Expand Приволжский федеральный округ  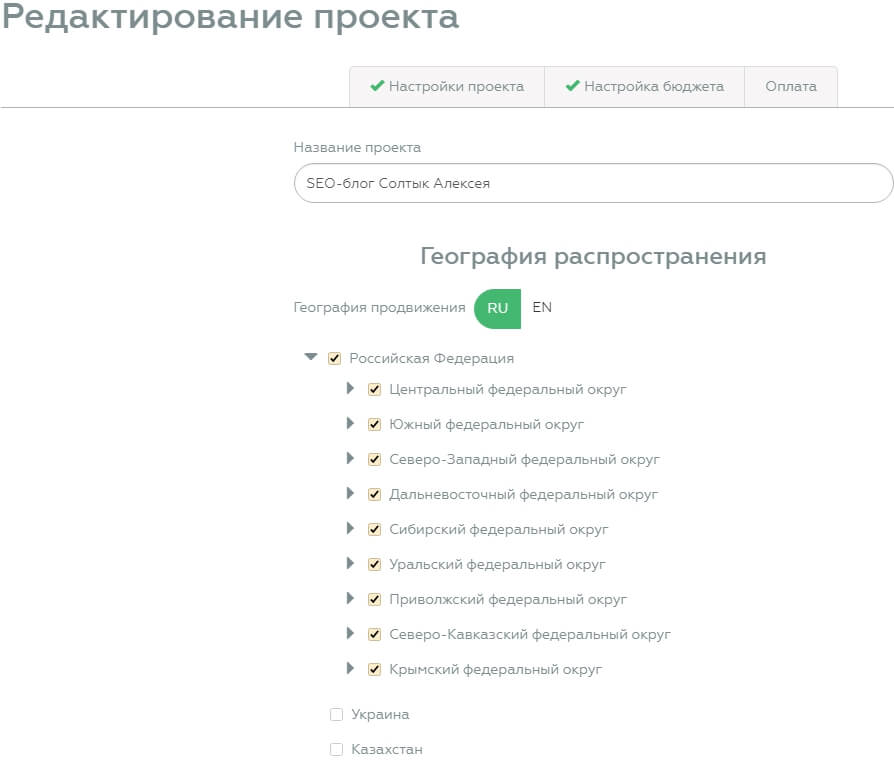coord(350,598)
